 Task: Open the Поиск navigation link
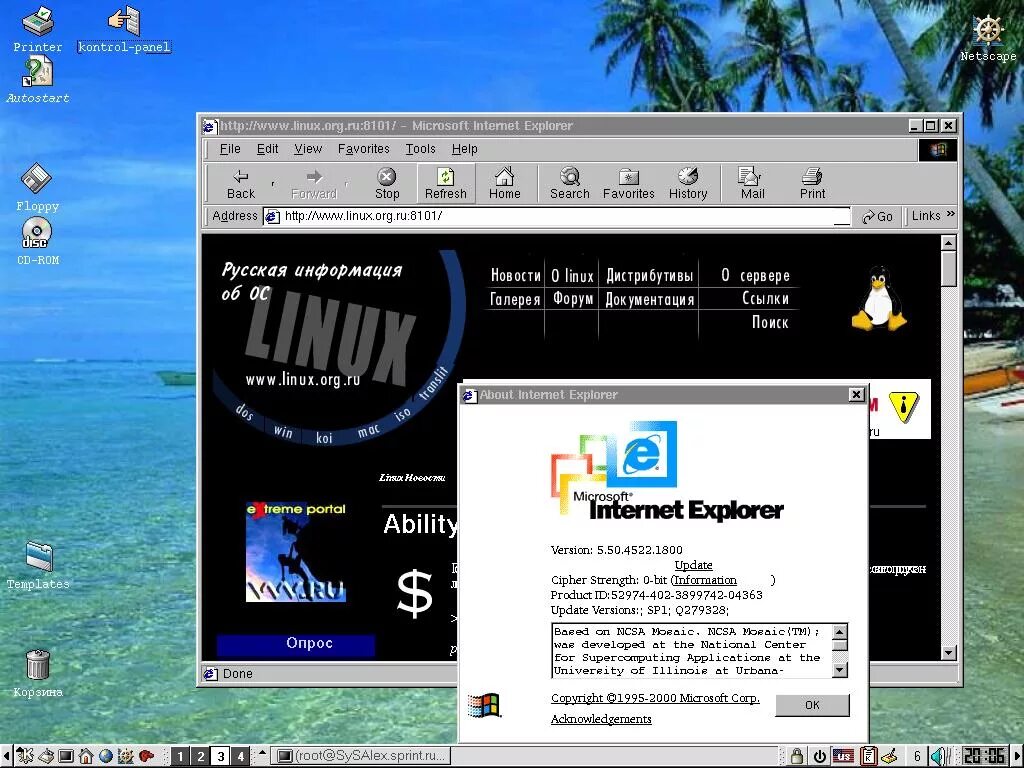click(x=770, y=322)
